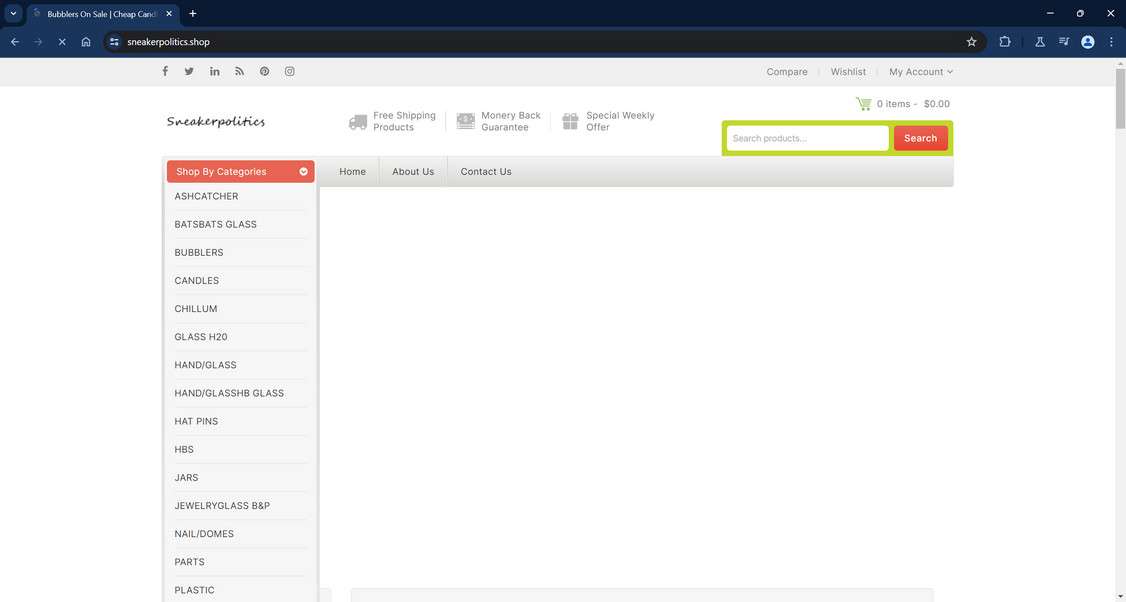Image resolution: width=1126 pixels, height=602 pixels.
Task: Select the HAT PINS category
Action: click(x=196, y=421)
